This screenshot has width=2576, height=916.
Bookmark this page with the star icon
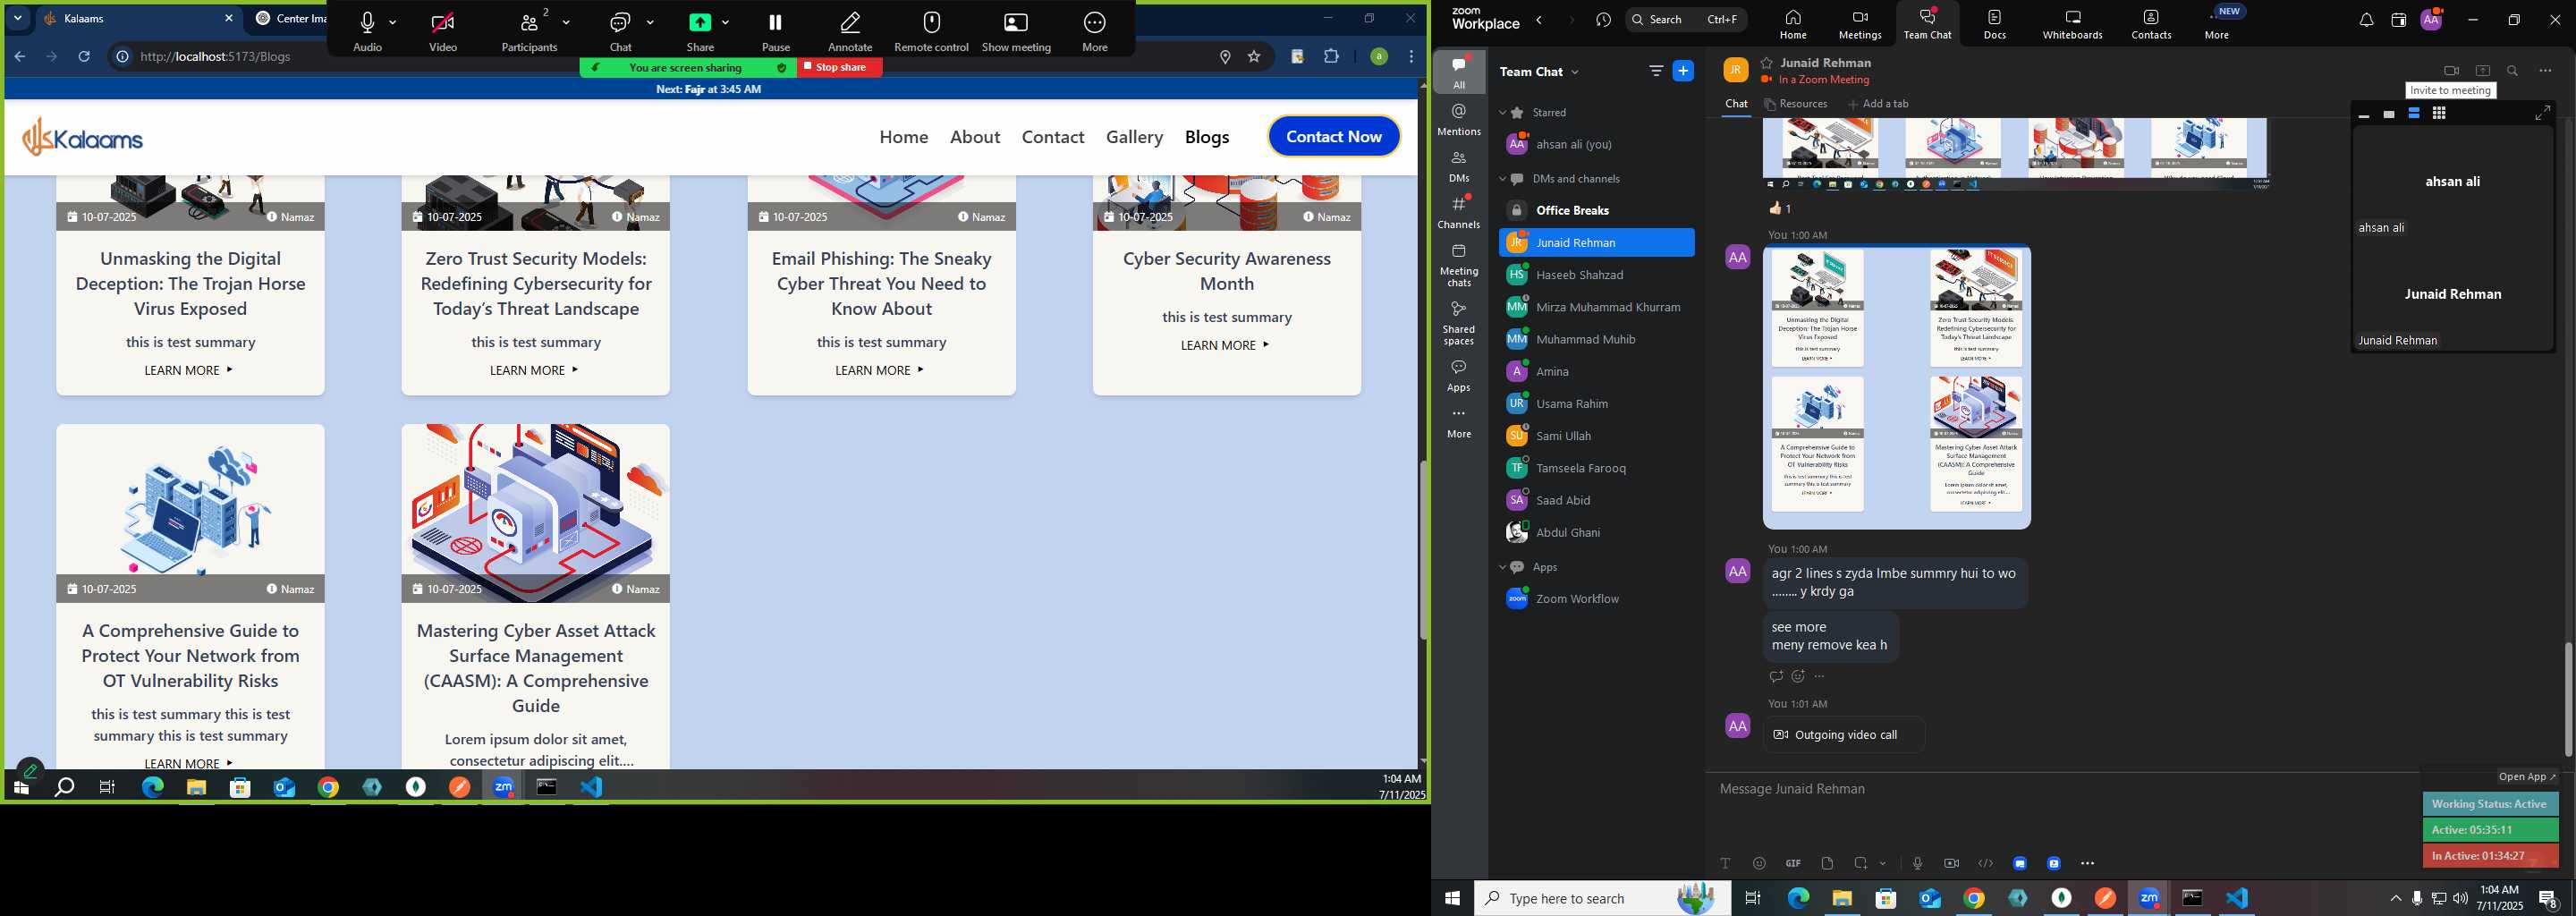[1254, 57]
